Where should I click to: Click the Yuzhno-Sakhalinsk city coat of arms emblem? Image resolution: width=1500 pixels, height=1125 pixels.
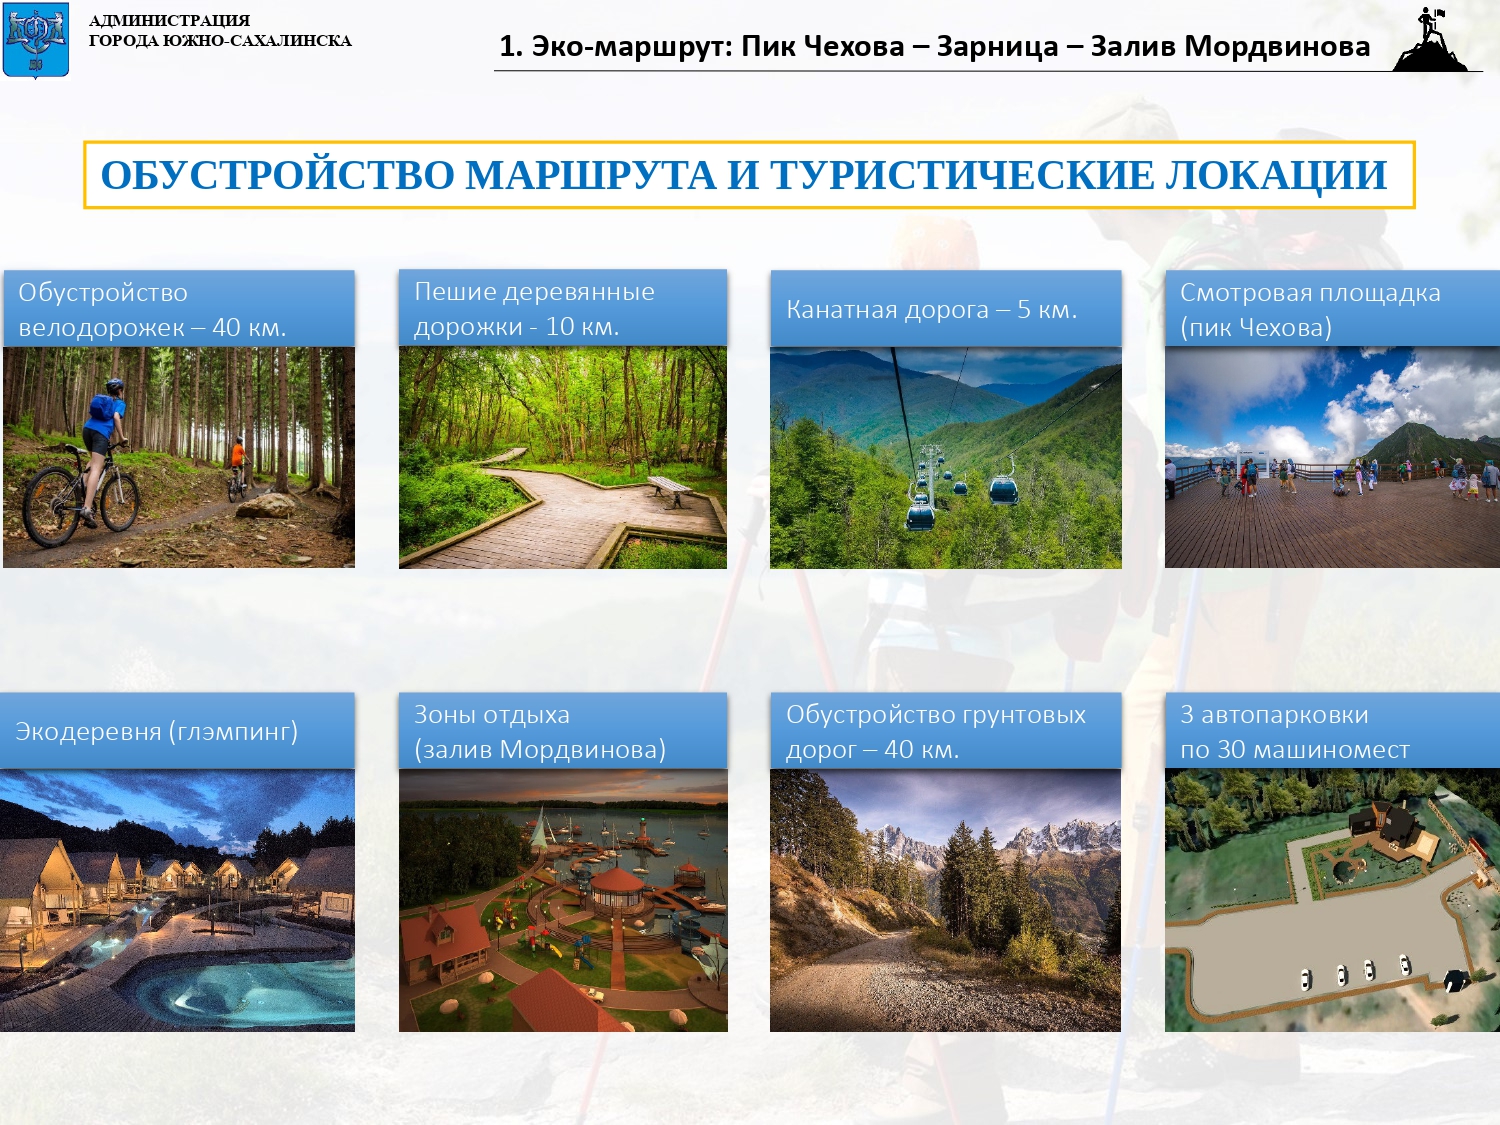tap(36, 39)
